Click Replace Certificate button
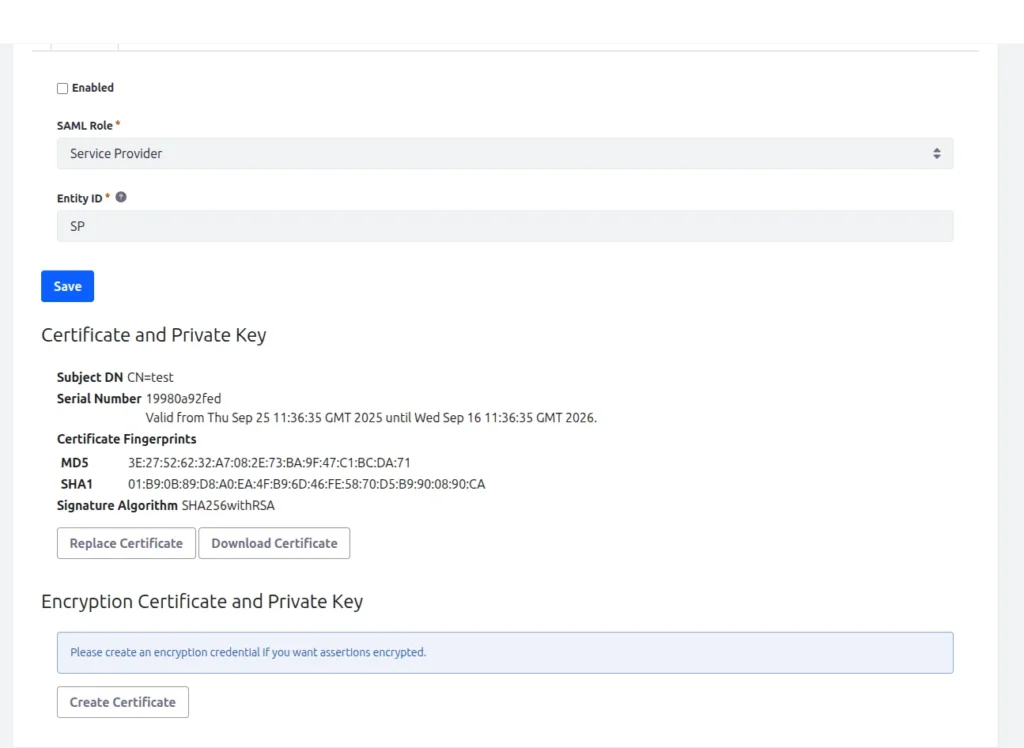Viewport: 1024px width, 748px height. [x=126, y=543]
